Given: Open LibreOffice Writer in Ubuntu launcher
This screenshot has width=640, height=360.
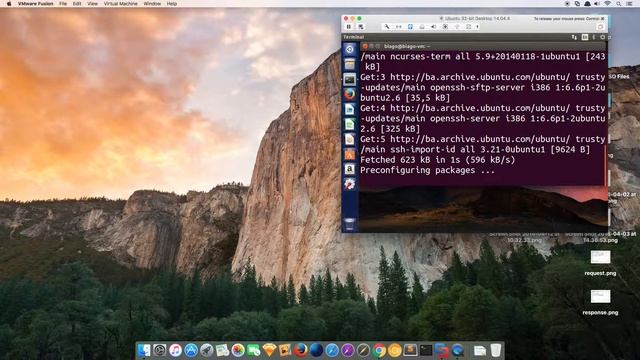Looking at the screenshot, I should coord(350,109).
